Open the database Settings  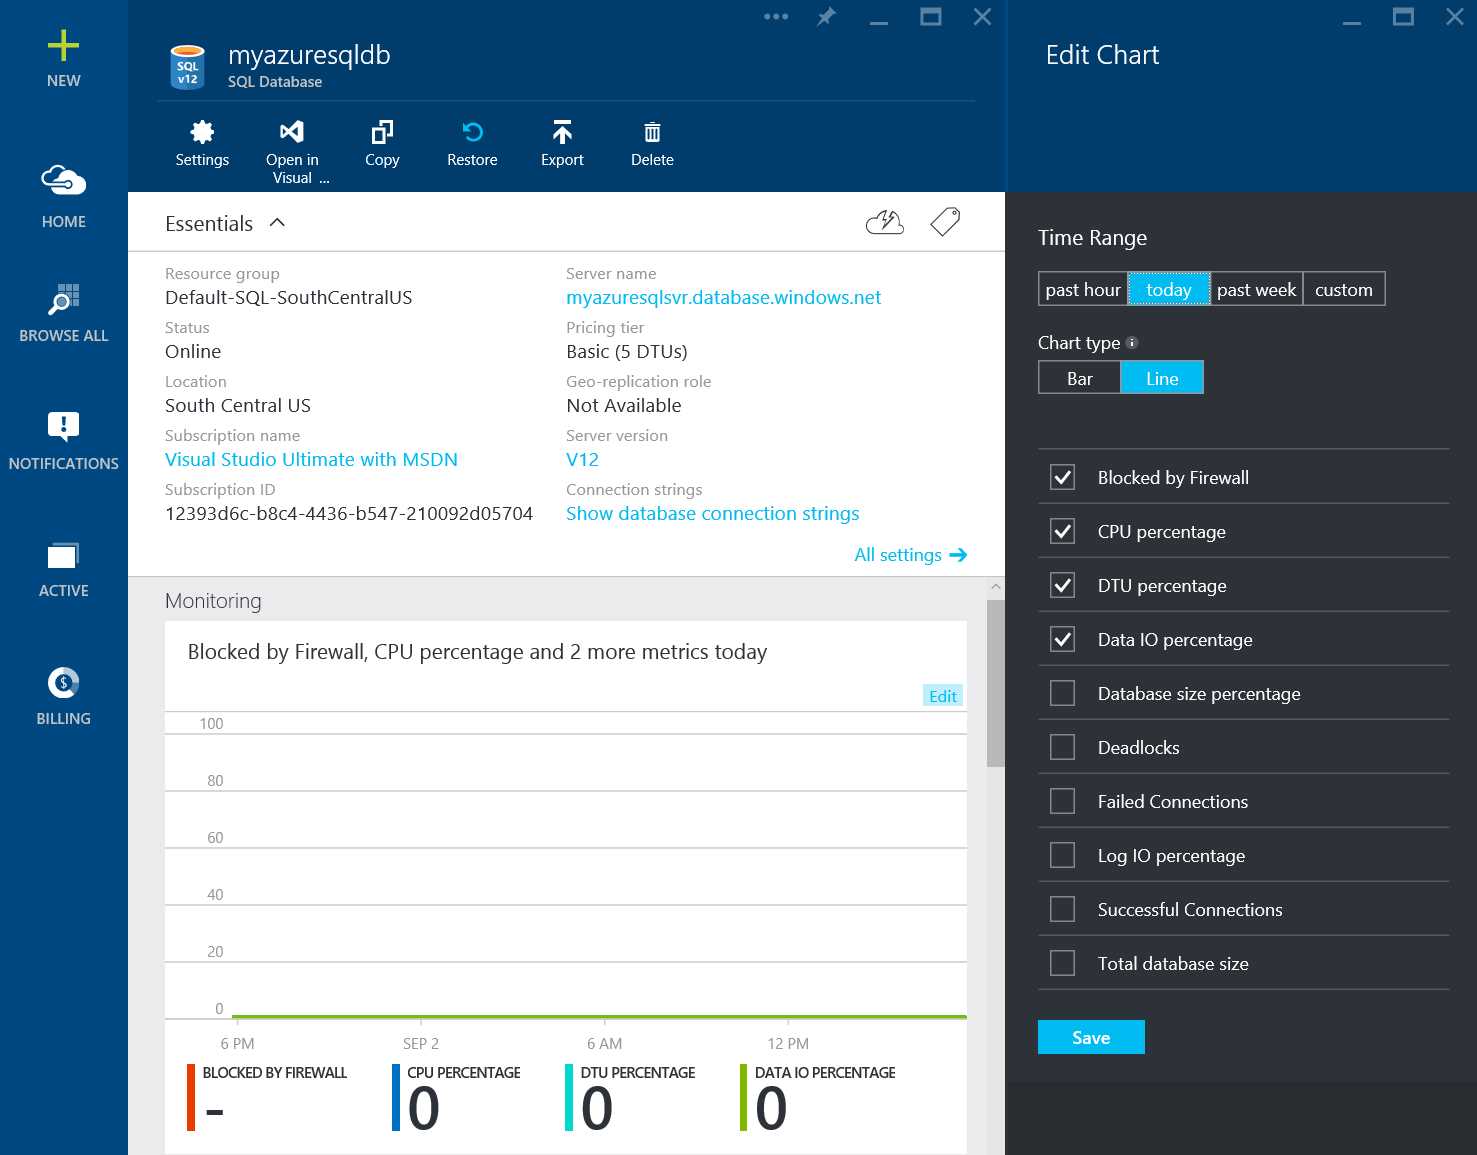pyautogui.click(x=202, y=143)
